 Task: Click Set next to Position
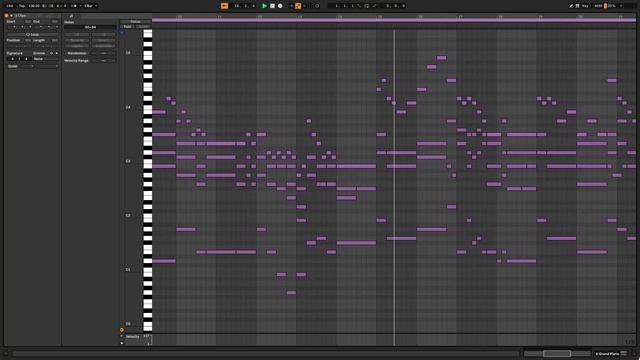coord(28,40)
